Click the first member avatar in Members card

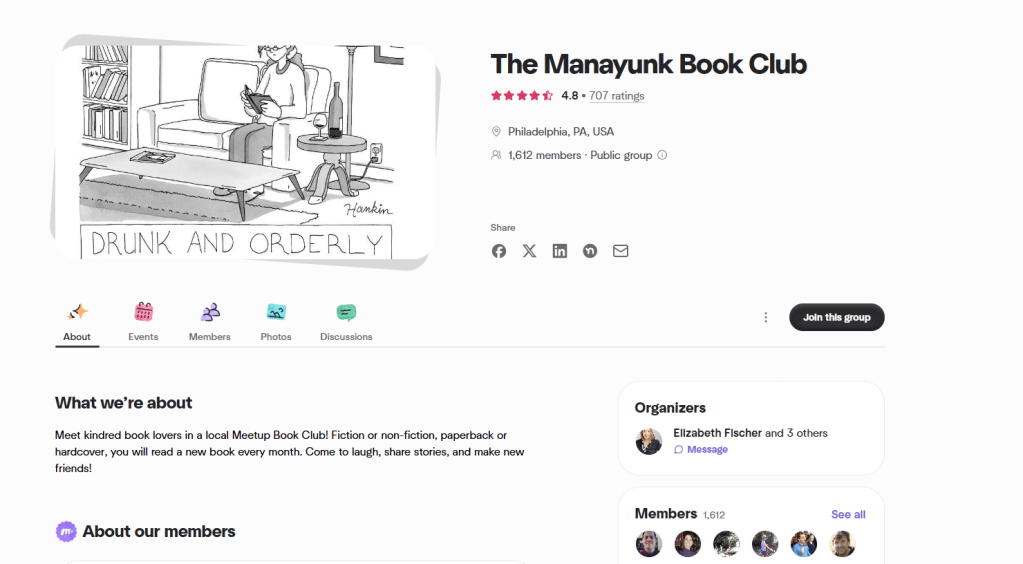pyautogui.click(x=649, y=544)
